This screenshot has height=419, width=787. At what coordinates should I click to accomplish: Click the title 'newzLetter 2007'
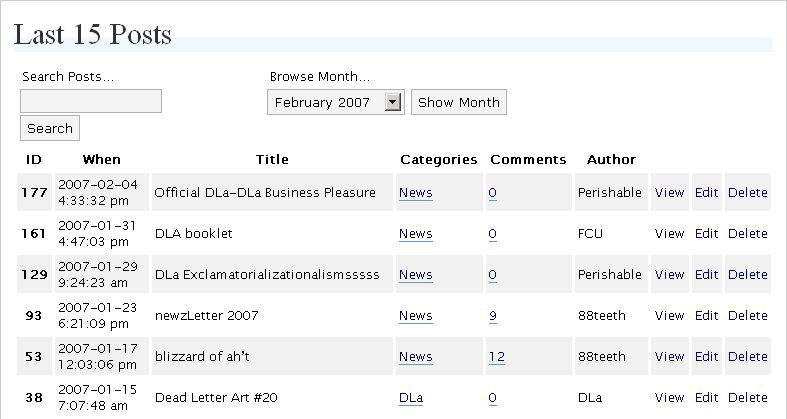click(x=206, y=316)
